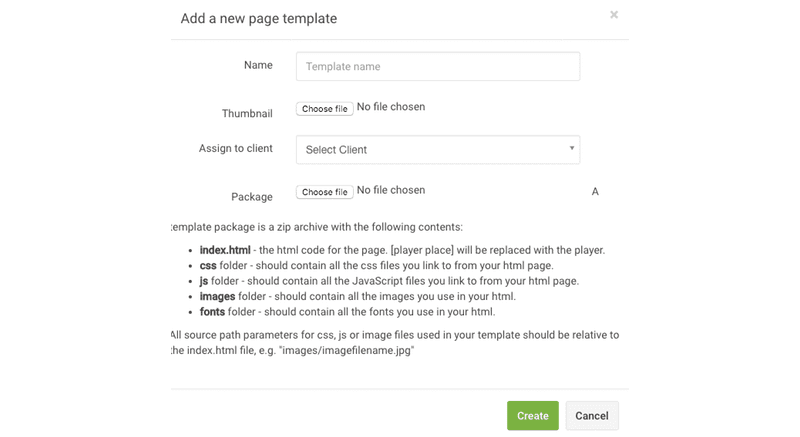Click the bold fonts folder list item

pyautogui.click(x=213, y=313)
